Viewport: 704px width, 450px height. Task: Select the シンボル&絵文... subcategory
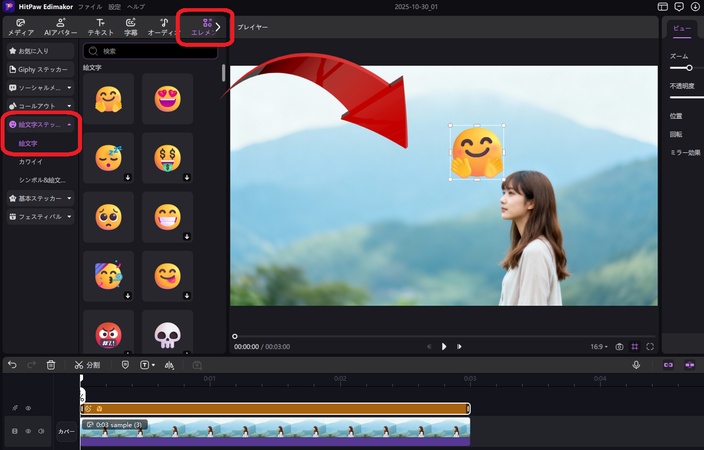point(42,180)
